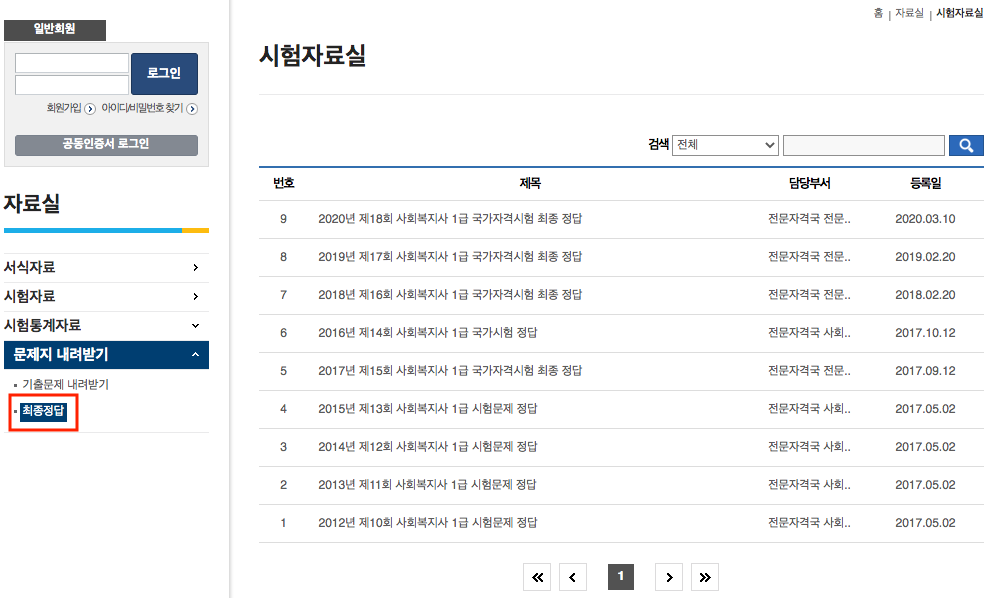
Task: Click the previous page arrow icon
Action: tap(573, 577)
